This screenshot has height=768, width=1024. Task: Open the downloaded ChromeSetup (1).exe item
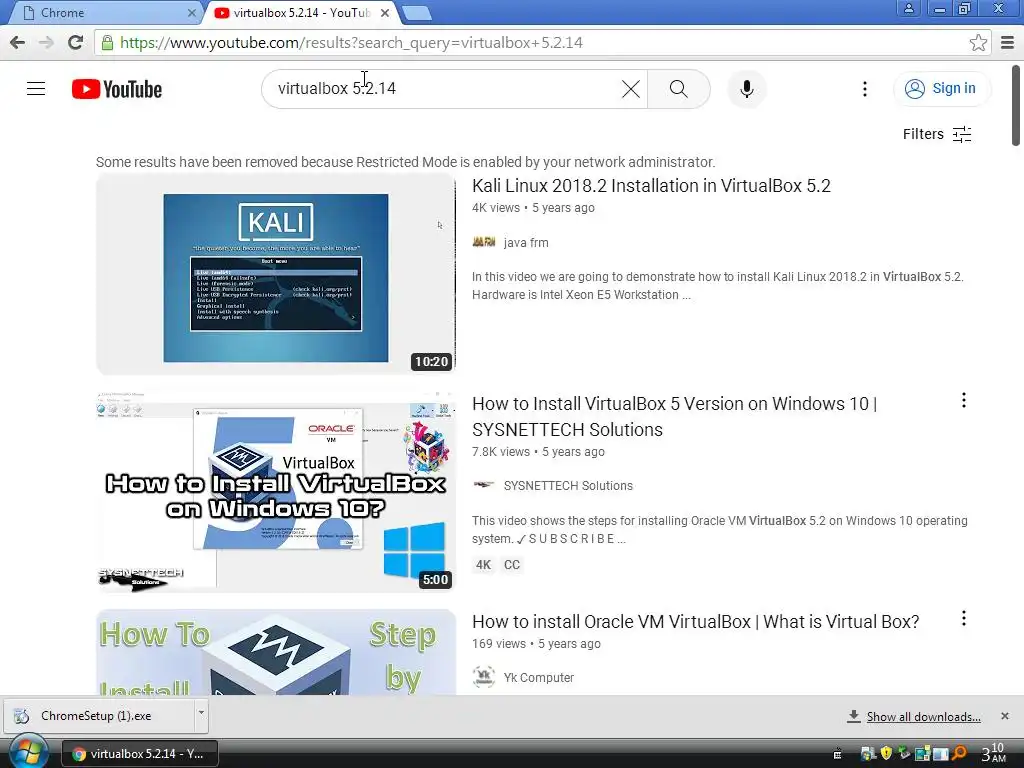98,716
